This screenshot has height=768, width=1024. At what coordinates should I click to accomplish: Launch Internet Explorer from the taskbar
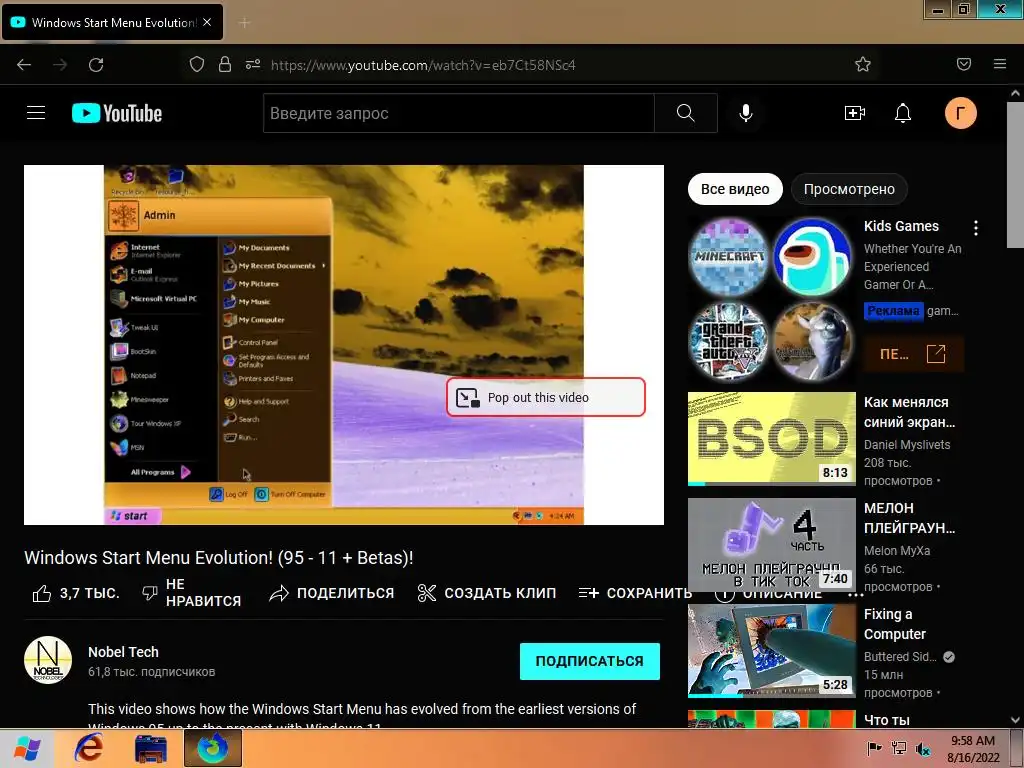pyautogui.click(x=89, y=748)
